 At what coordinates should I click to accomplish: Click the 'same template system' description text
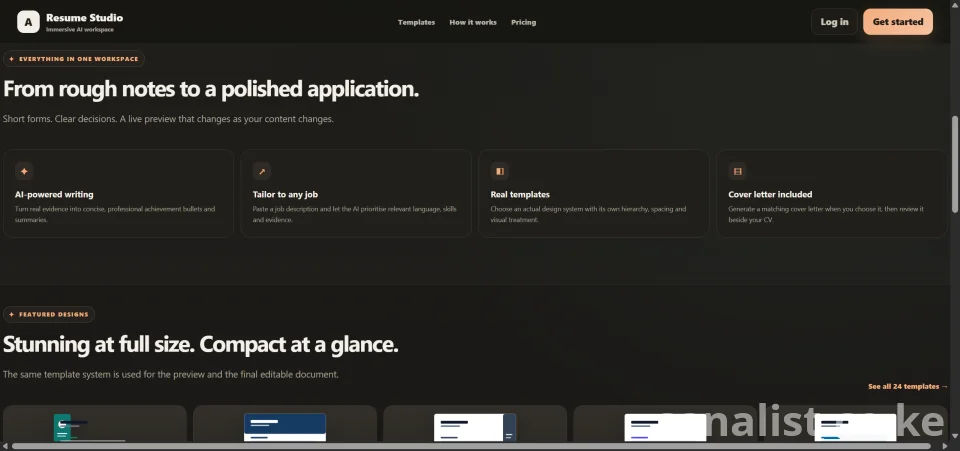[171, 375]
